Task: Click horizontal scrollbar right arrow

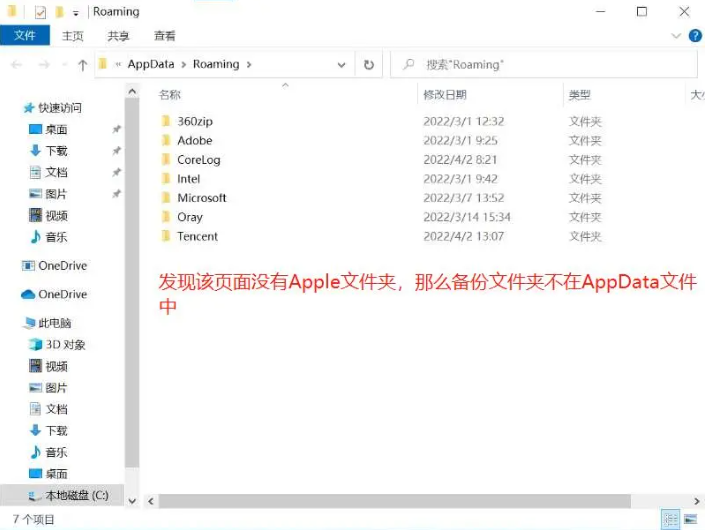Action: coord(697,501)
